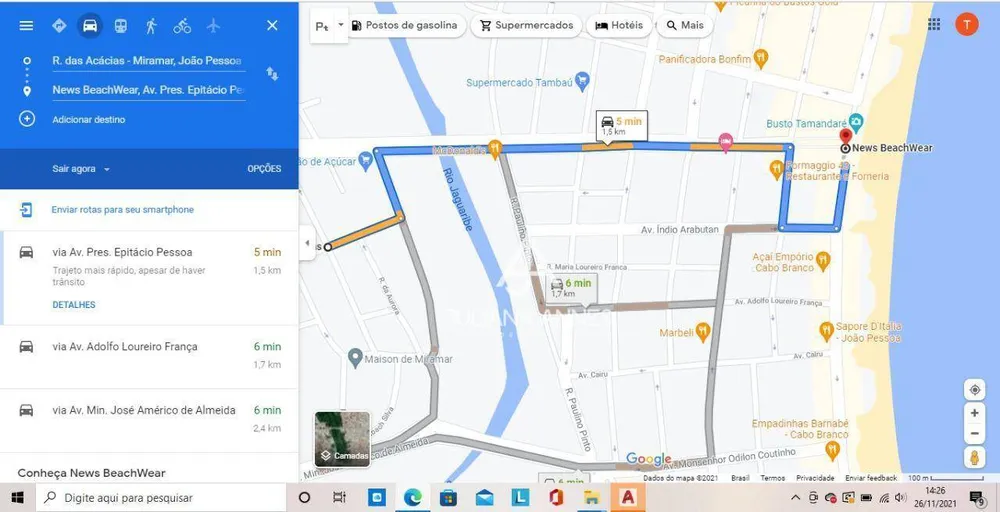Open the hamburger main menu
This screenshot has width=1000, height=512.
tap(26, 26)
